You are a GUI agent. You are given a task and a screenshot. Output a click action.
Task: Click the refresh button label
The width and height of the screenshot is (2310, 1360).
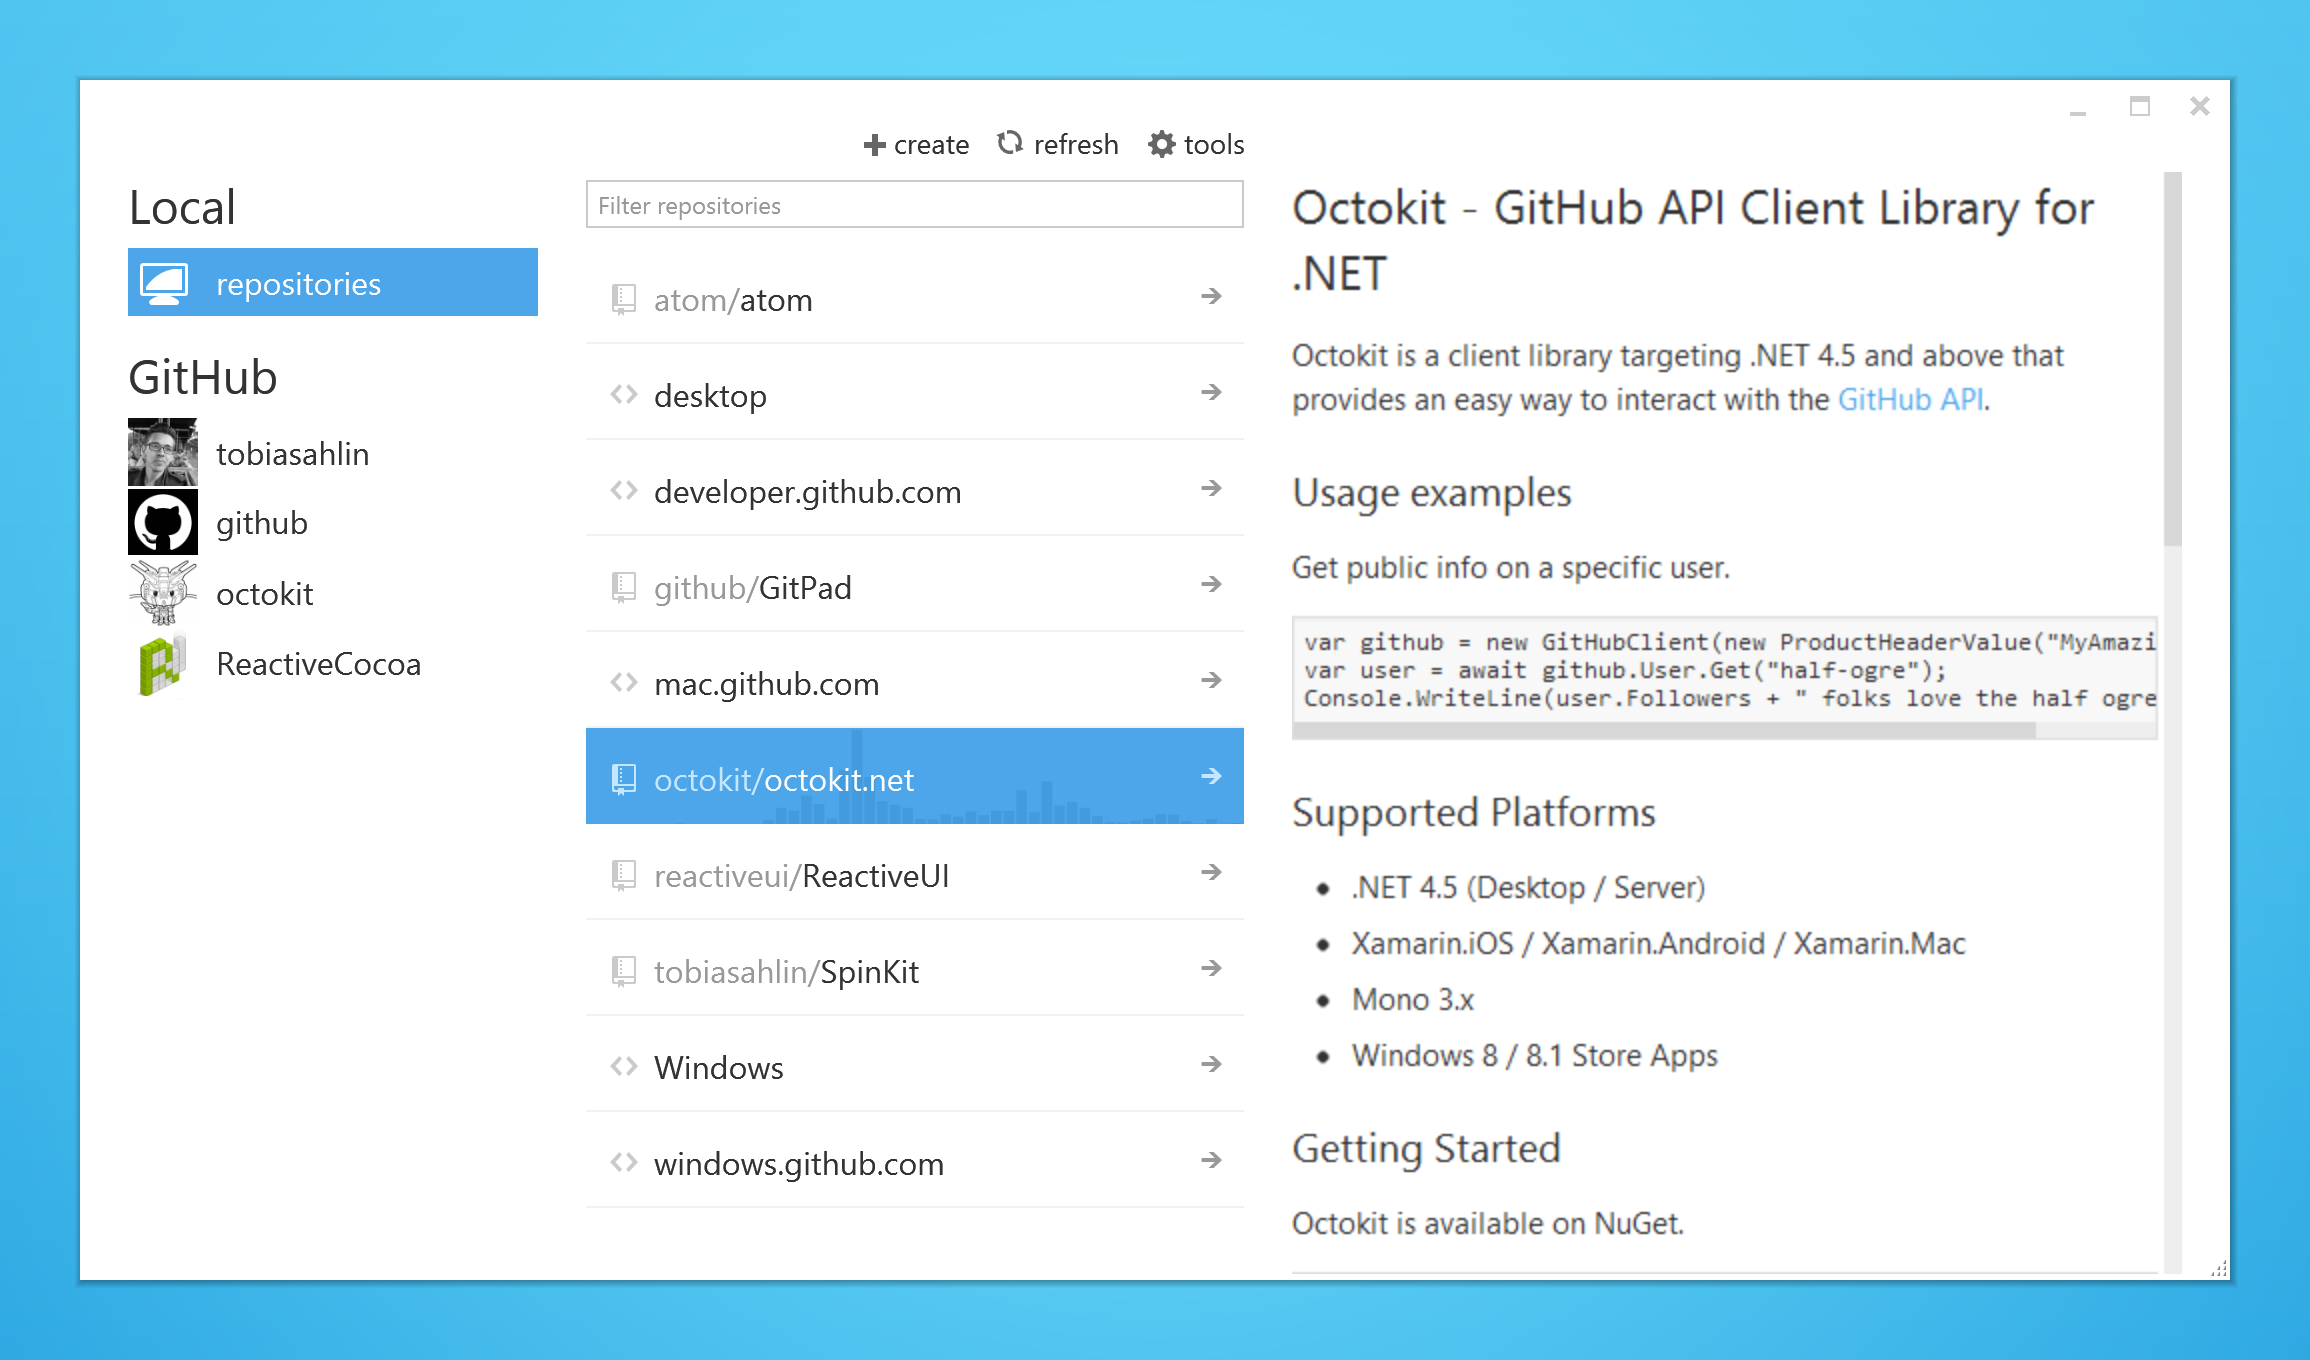point(1076,145)
